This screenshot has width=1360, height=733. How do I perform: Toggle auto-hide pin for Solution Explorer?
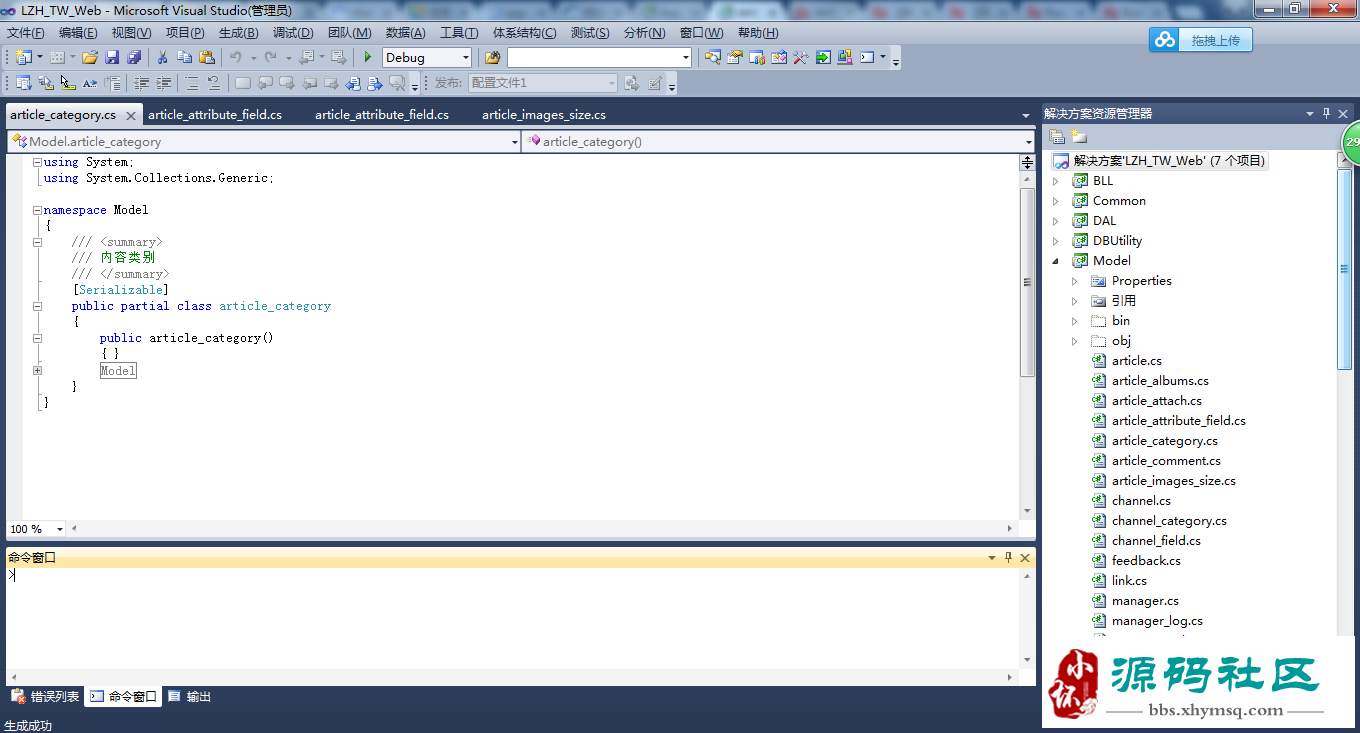(1327, 114)
